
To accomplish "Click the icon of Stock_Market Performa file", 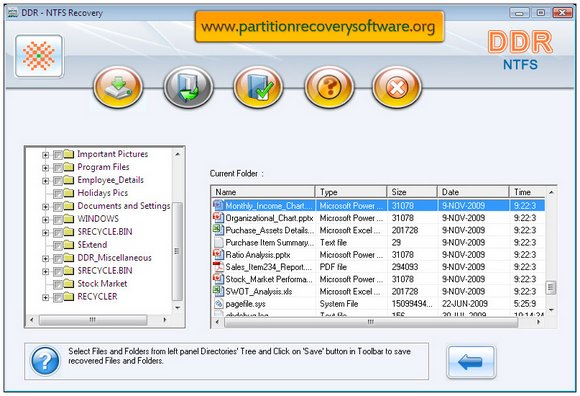I will tap(218, 279).
